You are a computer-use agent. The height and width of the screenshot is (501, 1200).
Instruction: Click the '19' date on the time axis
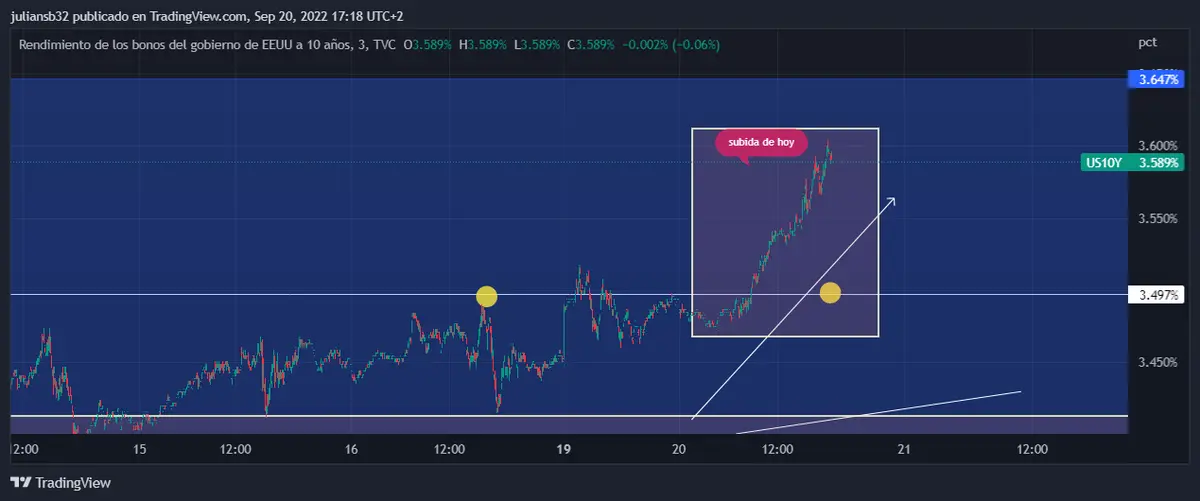[563, 450]
